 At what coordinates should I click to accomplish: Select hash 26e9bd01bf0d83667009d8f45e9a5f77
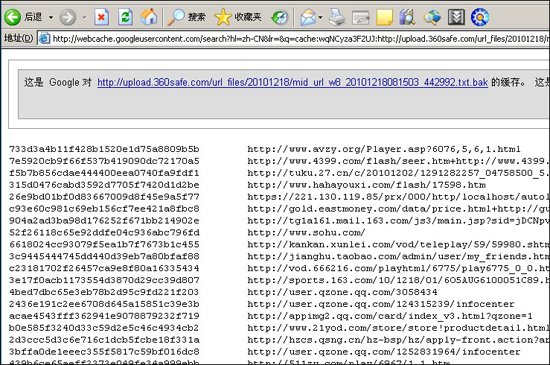click(x=104, y=197)
